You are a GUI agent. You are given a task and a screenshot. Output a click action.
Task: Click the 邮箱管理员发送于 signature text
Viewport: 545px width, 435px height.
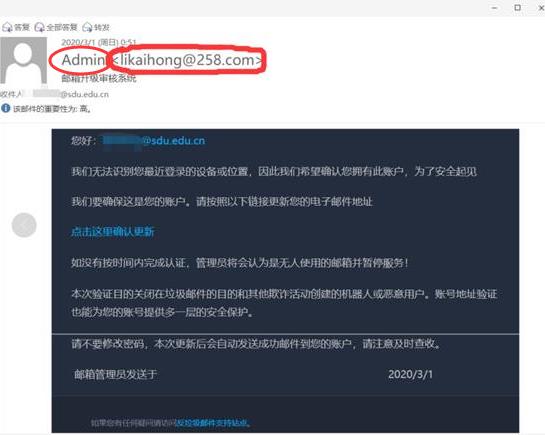tap(115, 375)
